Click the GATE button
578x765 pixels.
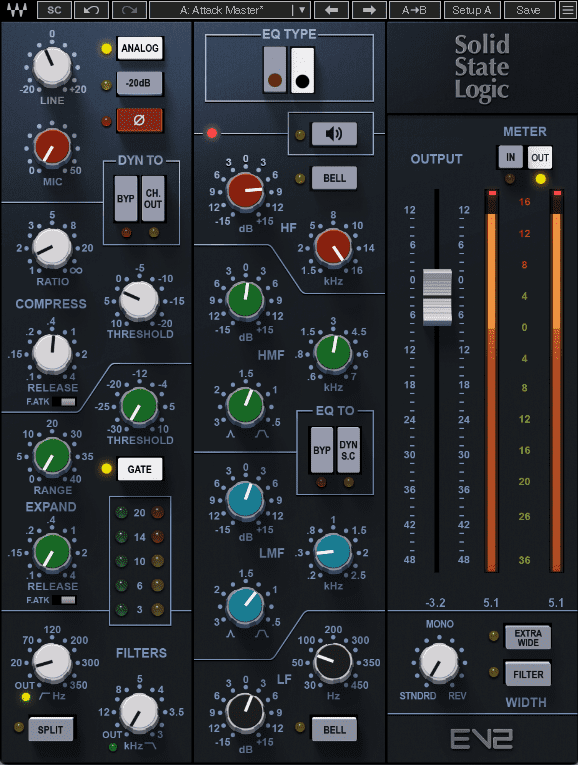pyautogui.click(x=140, y=469)
